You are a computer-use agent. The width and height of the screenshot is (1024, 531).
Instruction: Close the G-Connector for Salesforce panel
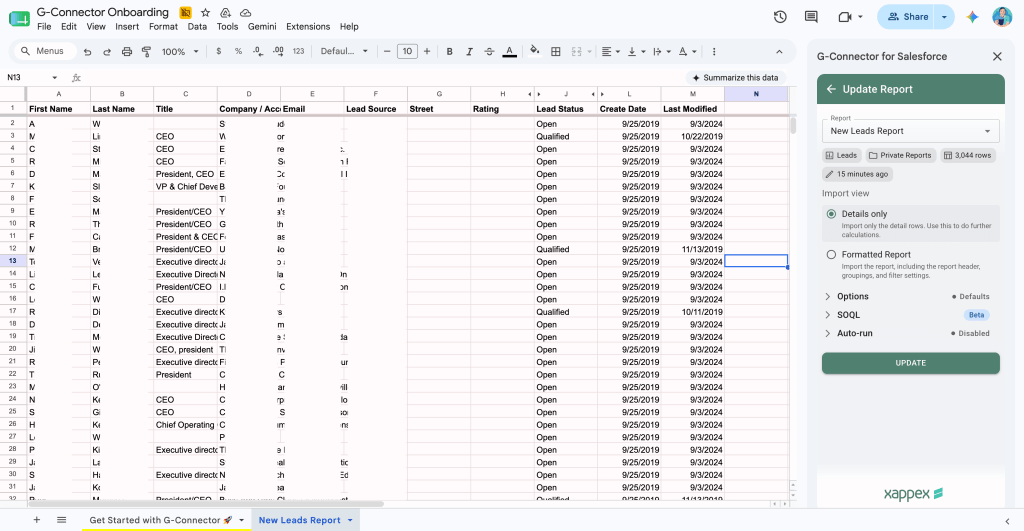tap(997, 56)
